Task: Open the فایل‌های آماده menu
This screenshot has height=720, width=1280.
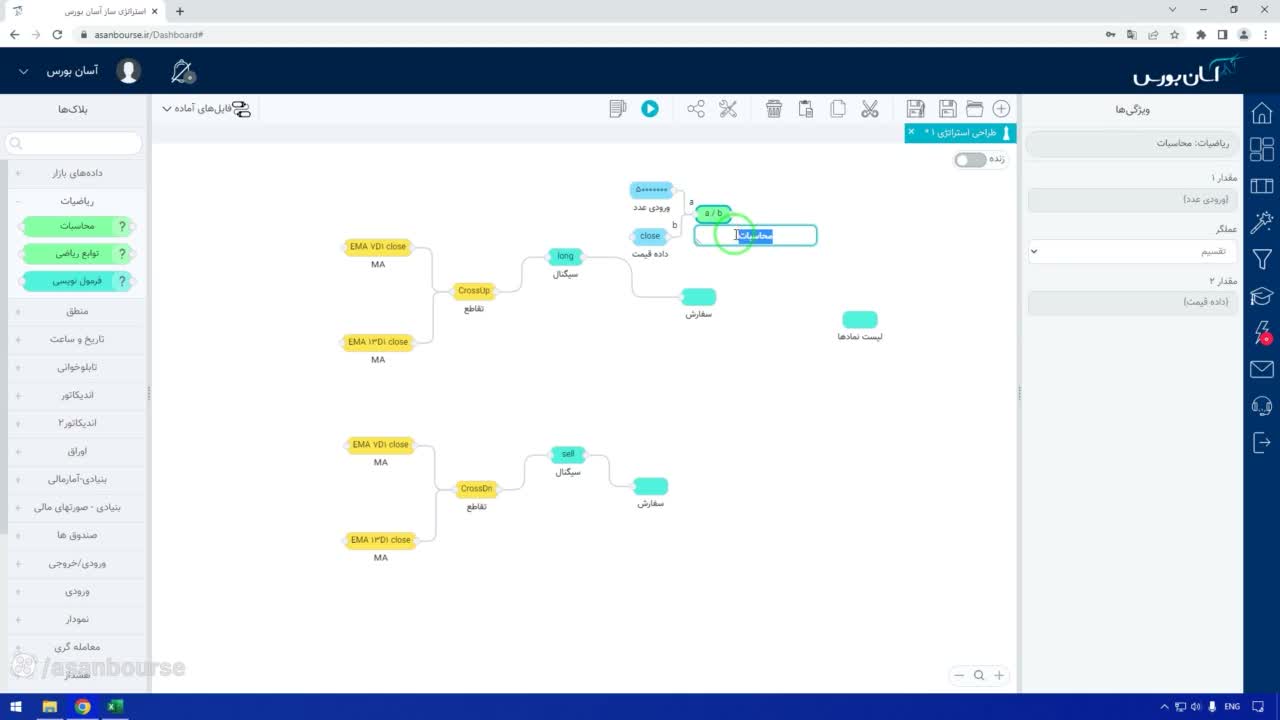Action: (x=204, y=109)
